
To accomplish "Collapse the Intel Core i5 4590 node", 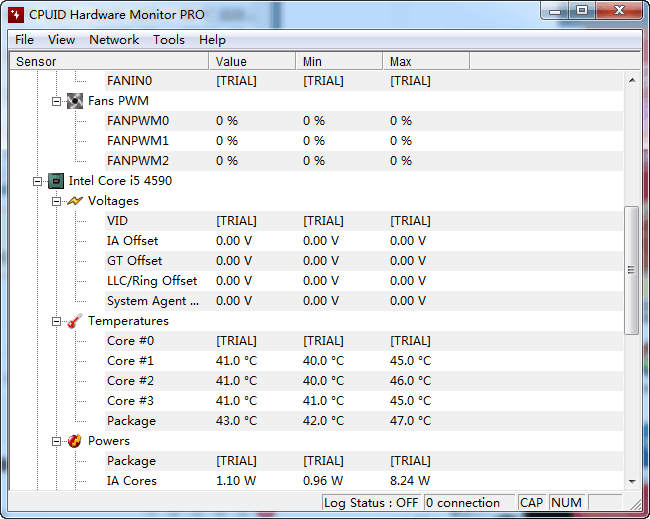I will [x=38, y=181].
